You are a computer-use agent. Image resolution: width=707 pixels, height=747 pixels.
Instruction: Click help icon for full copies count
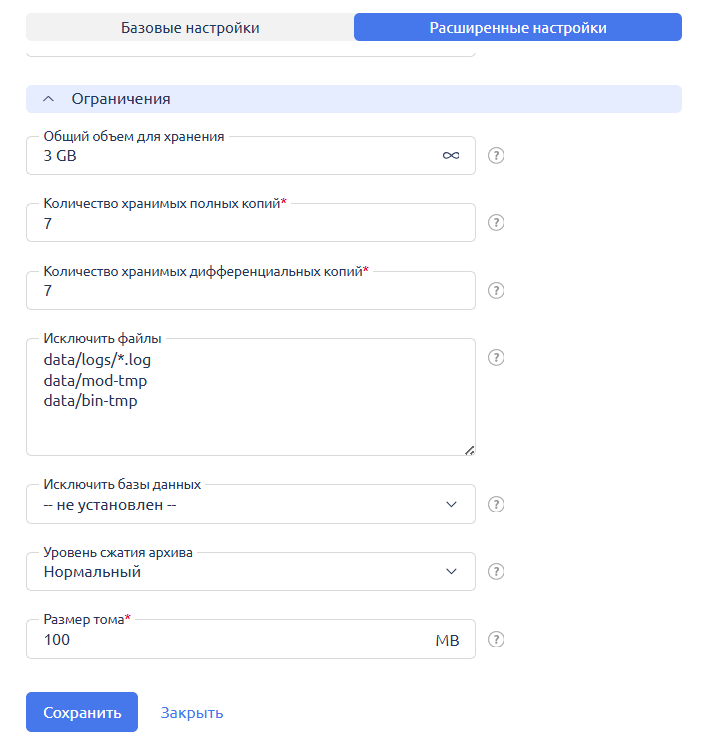click(495, 223)
